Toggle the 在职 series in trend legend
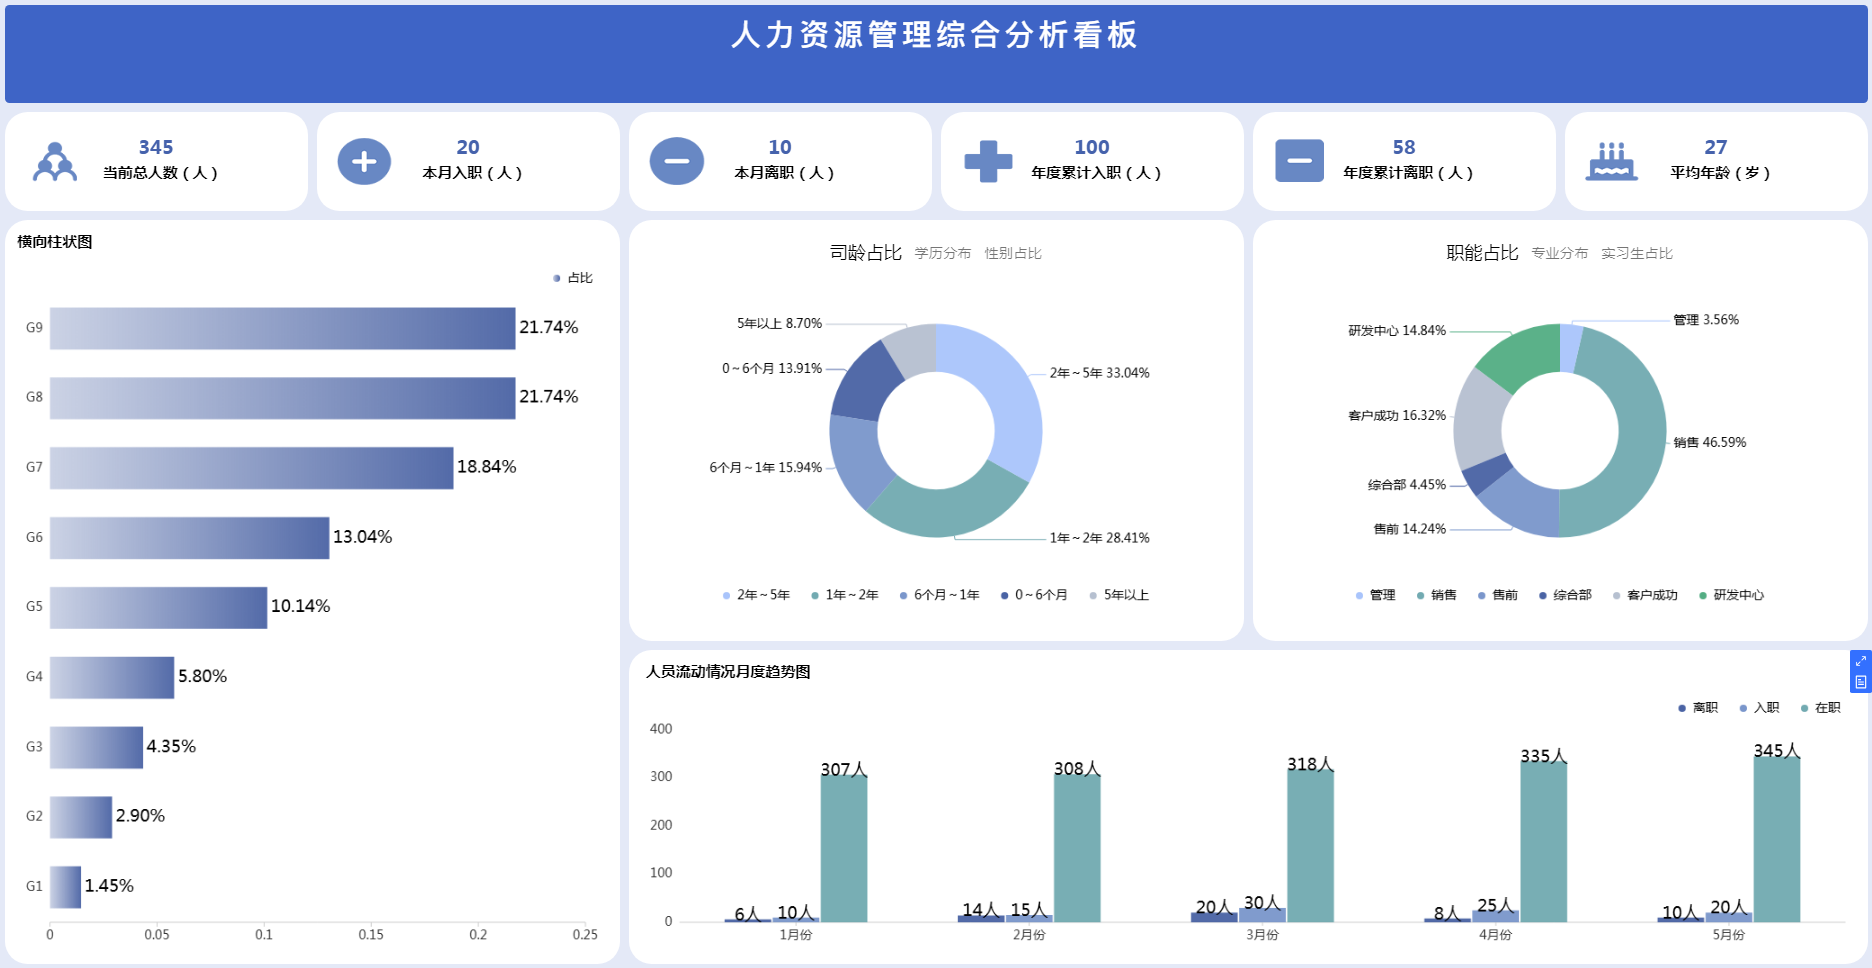1872x968 pixels. click(x=1820, y=708)
